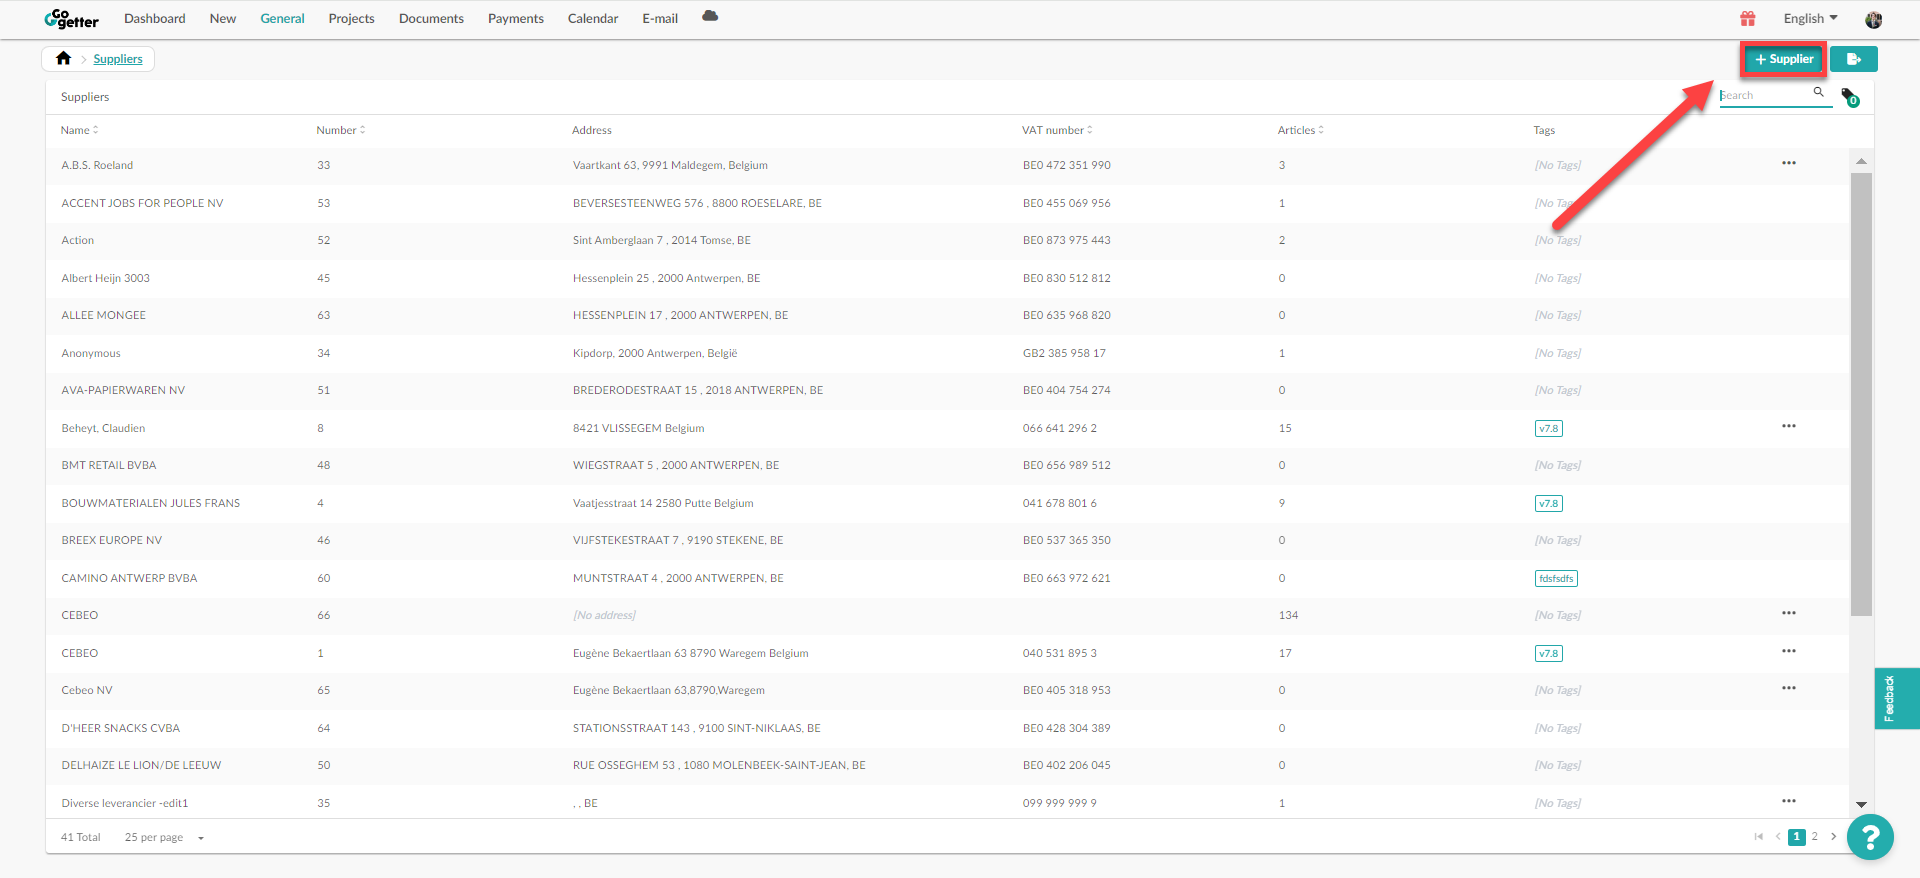Open the Dashboard menu
This screenshot has width=1920, height=878.
[x=155, y=19]
